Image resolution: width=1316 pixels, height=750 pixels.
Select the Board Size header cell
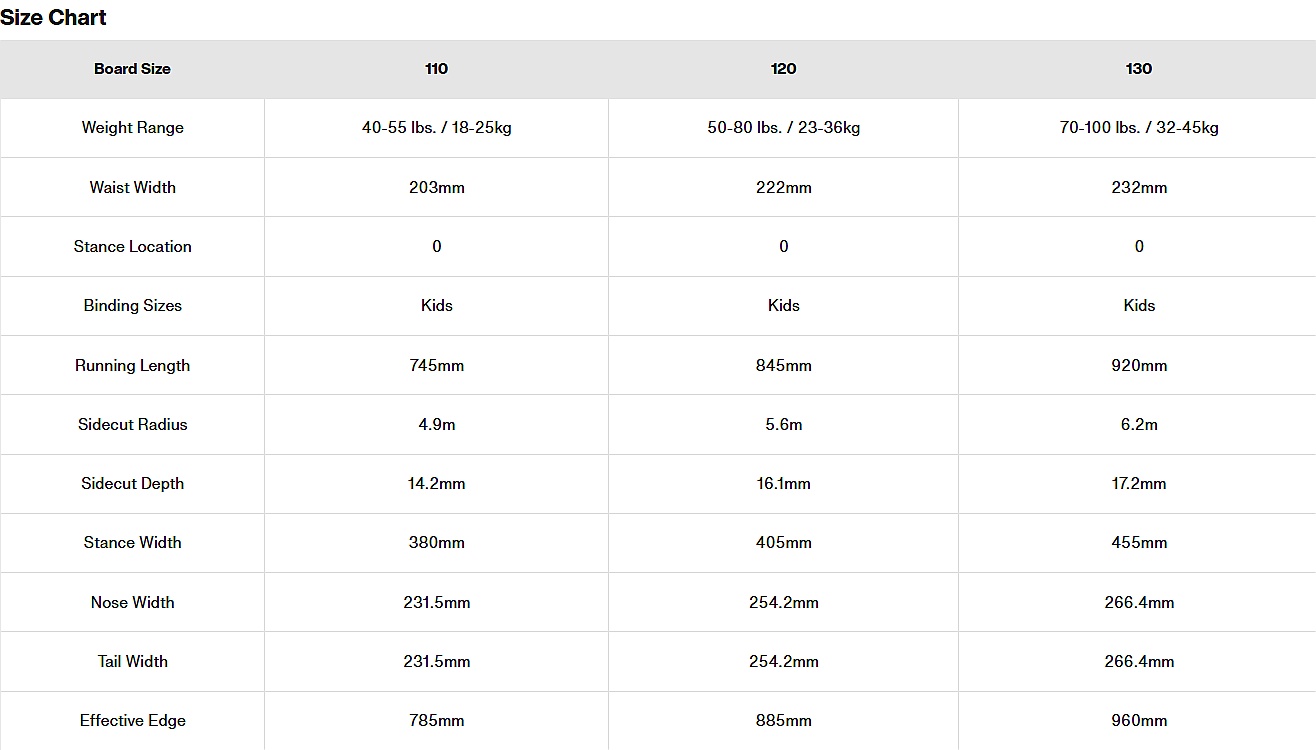[132, 69]
